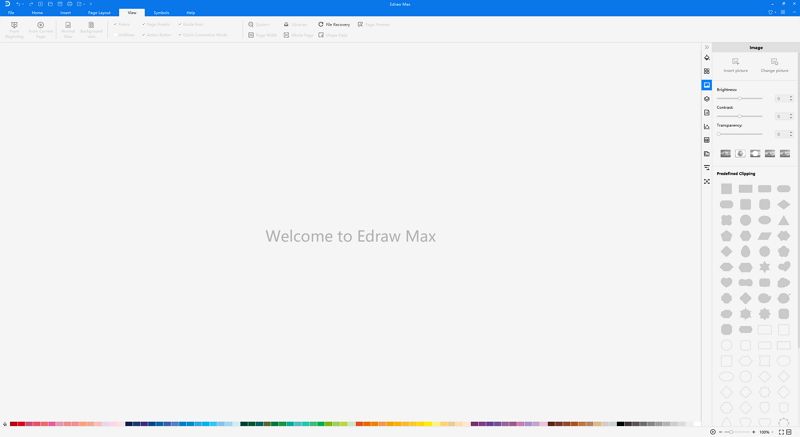Click the From Current Page icon
800x437 pixels.
[x=40, y=25]
